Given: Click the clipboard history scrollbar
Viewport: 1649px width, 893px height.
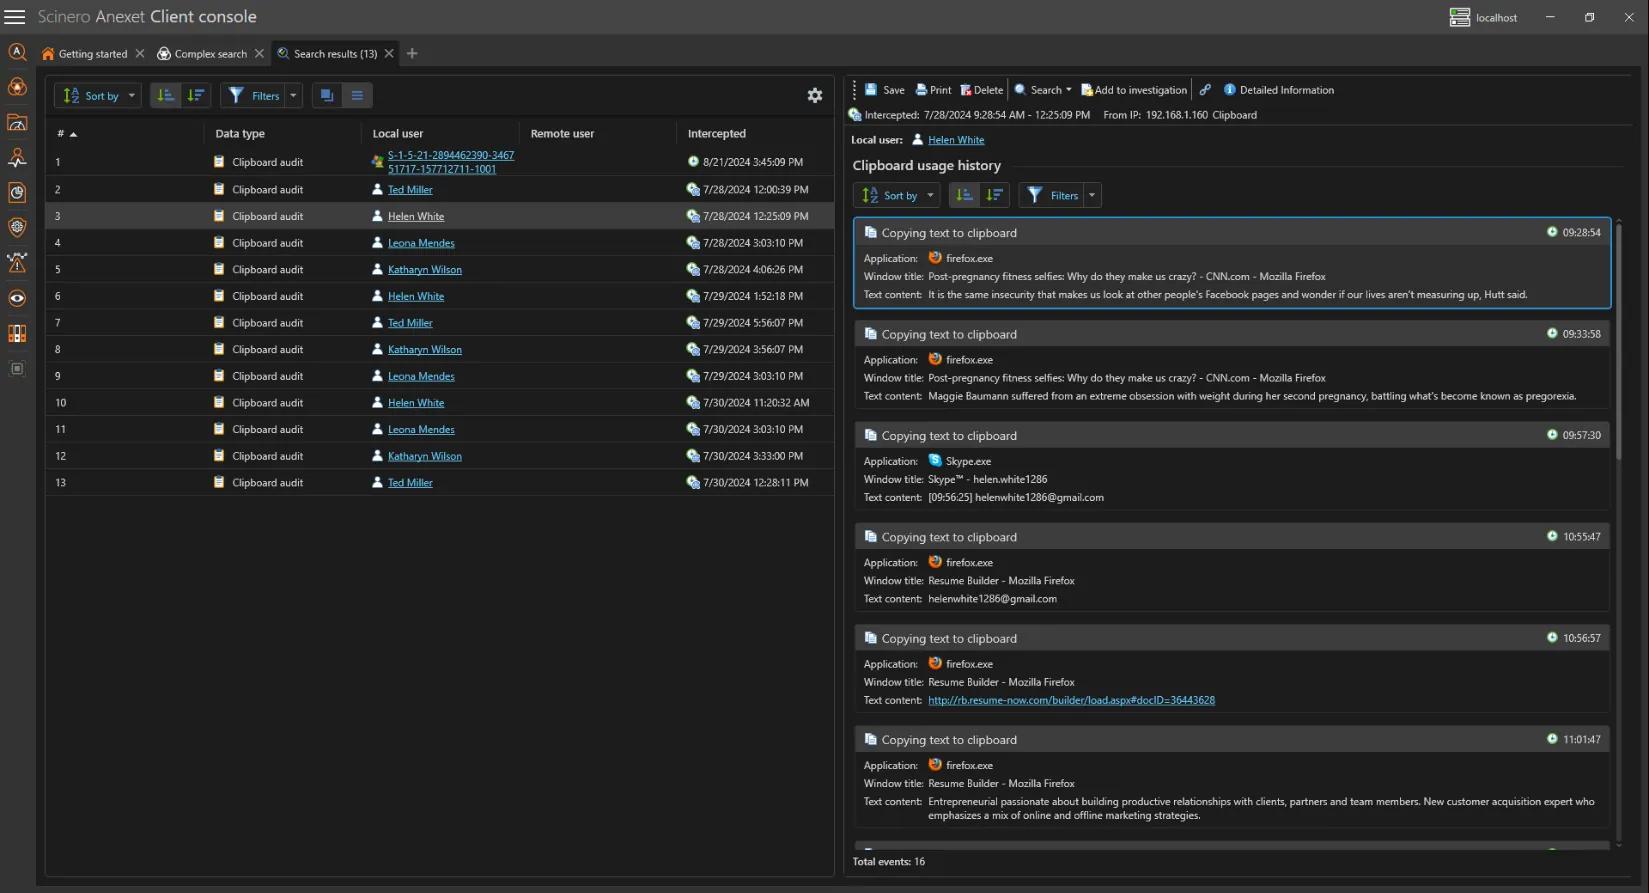Looking at the screenshot, I should click(x=1618, y=340).
